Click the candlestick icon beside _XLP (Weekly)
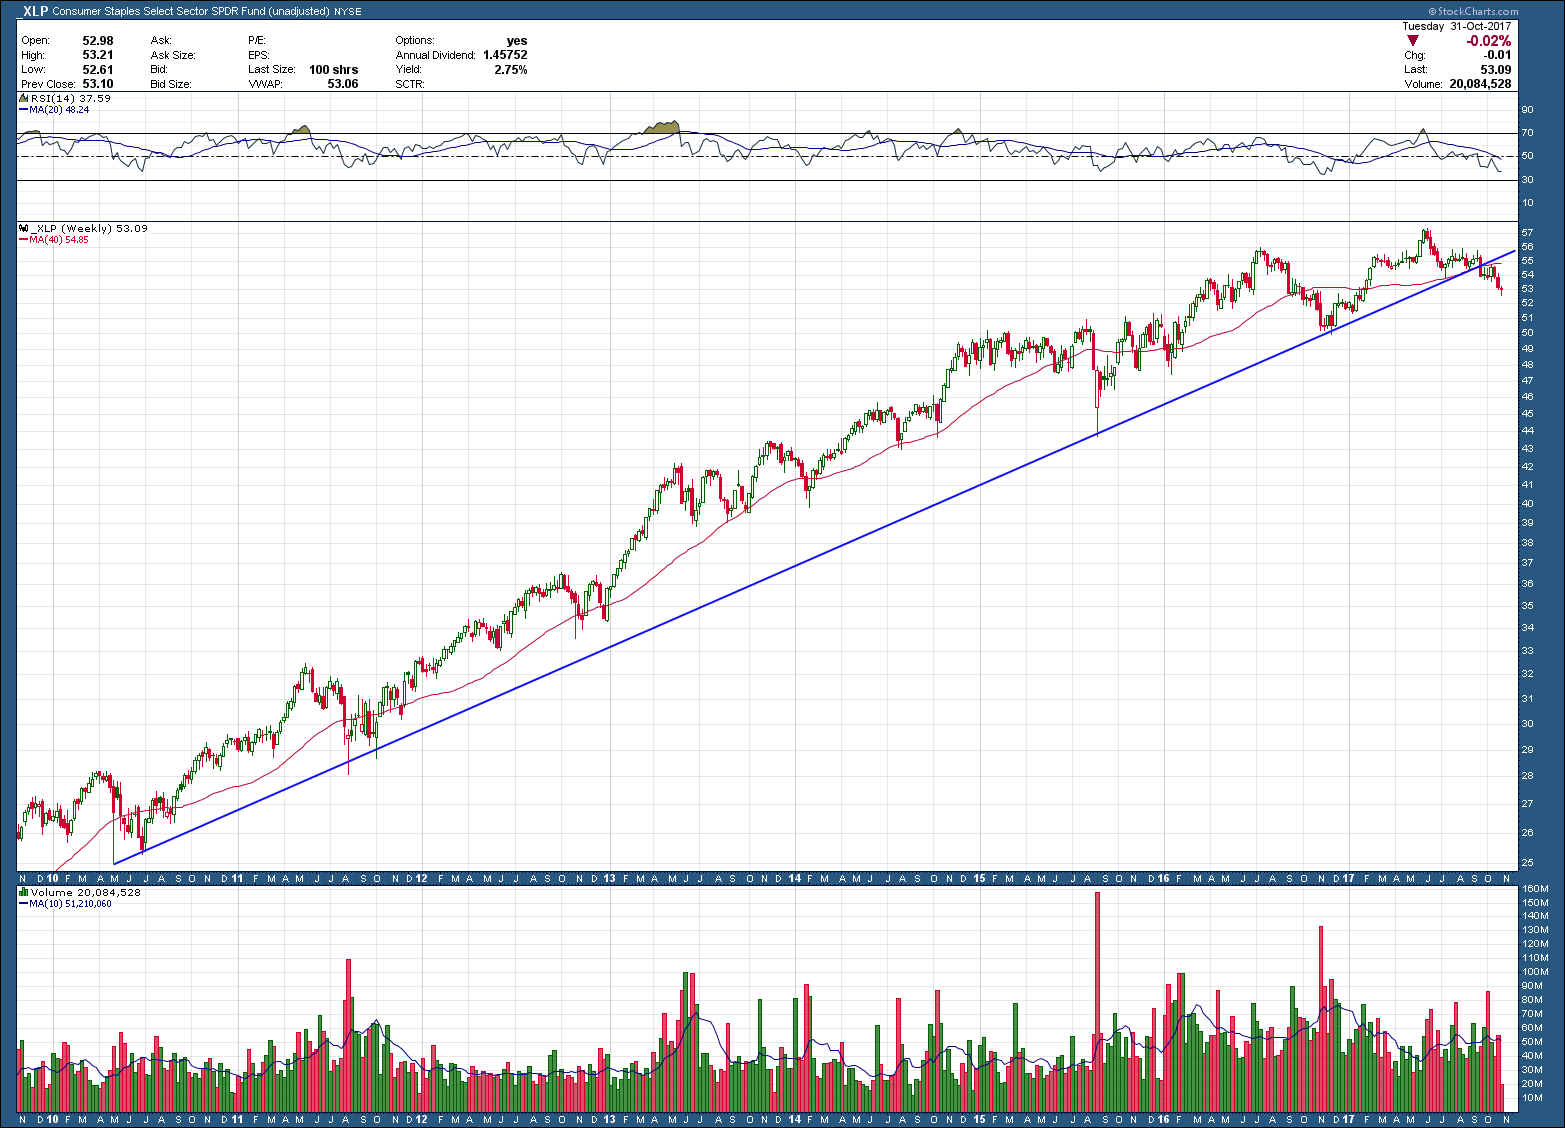1565x1128 pixels. pyautogui.click(x=25, y=229)
